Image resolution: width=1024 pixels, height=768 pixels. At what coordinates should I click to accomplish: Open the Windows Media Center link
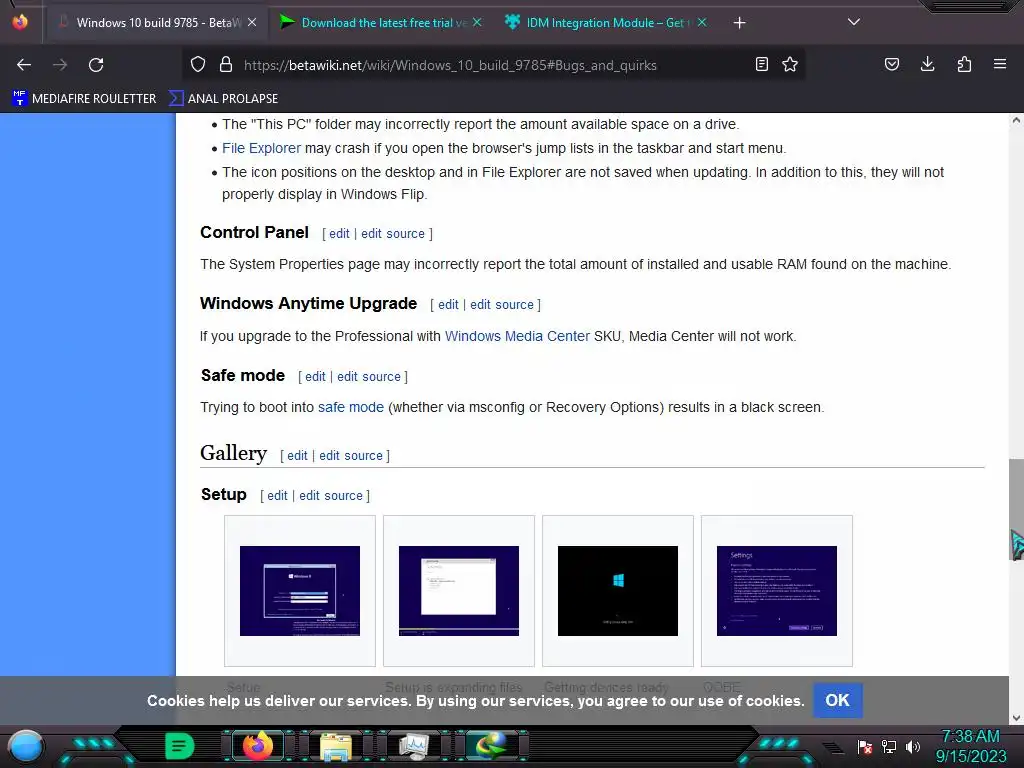(517, 336)
